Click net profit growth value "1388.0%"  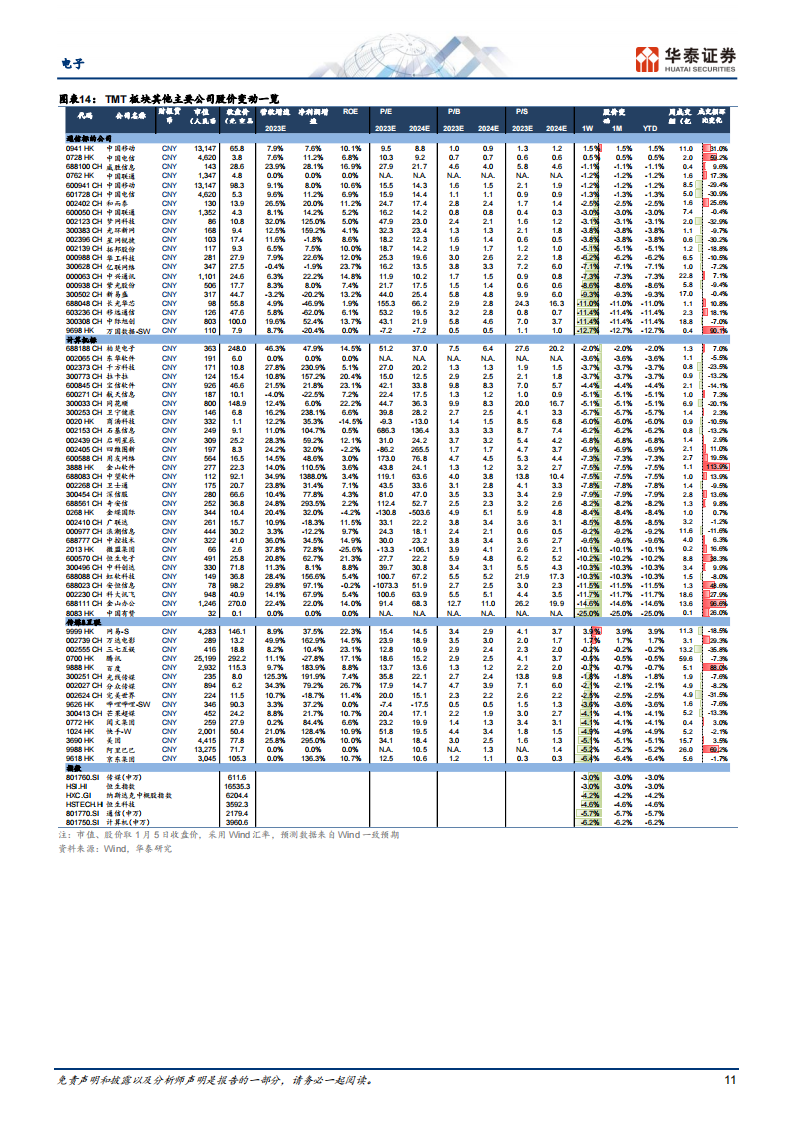313,476
